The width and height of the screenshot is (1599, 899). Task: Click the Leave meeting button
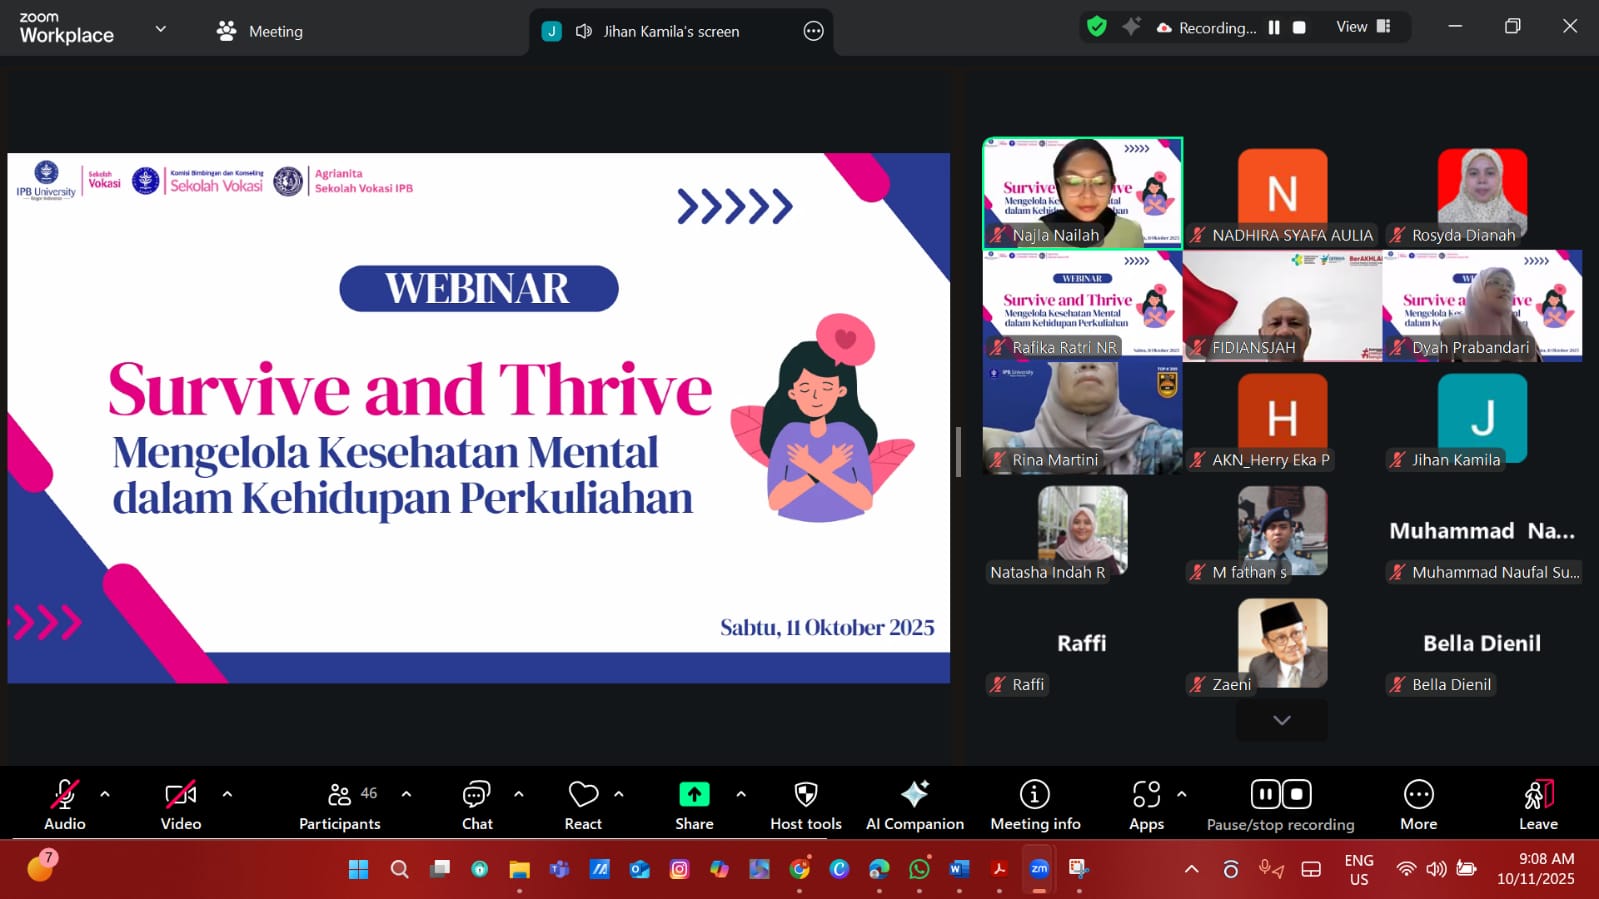click(x=1538, y=805)
